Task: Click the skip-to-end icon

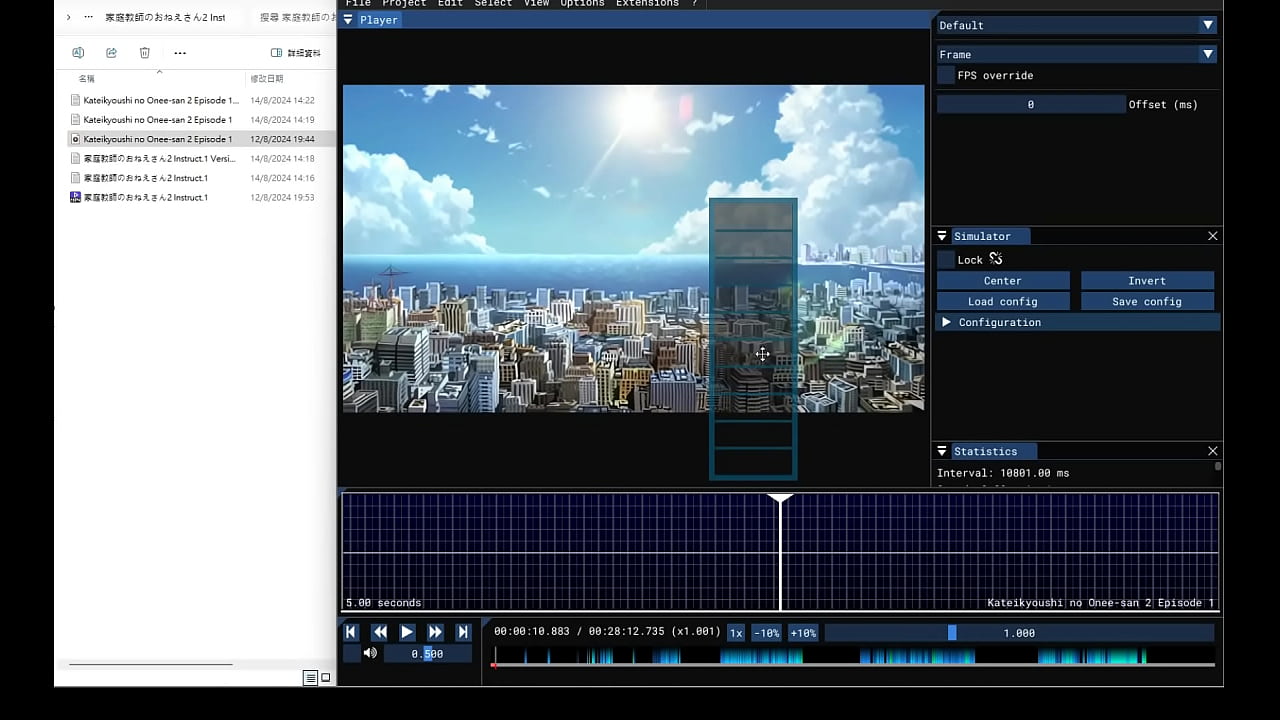Action: (x=463, y=632)
